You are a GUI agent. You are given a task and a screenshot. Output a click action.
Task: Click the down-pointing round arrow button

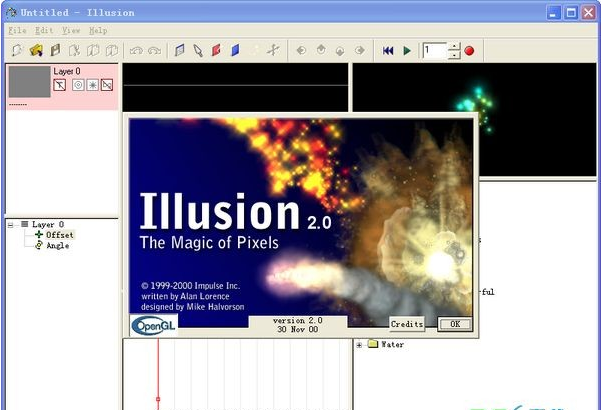coord(340,51)
